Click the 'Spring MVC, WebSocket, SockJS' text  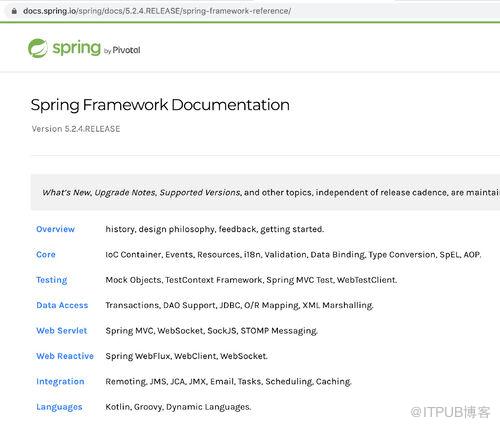[x=212, y=331]
